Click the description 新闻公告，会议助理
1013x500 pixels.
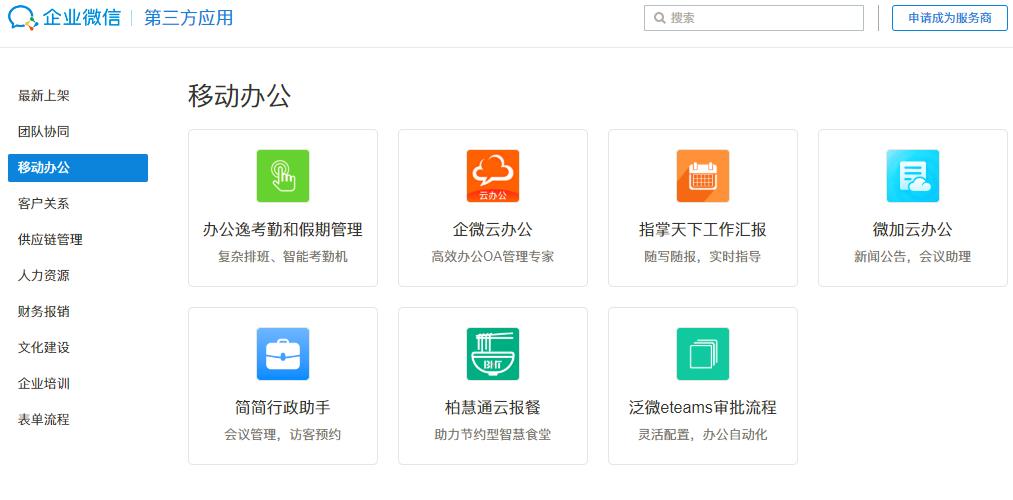point(913,256)
